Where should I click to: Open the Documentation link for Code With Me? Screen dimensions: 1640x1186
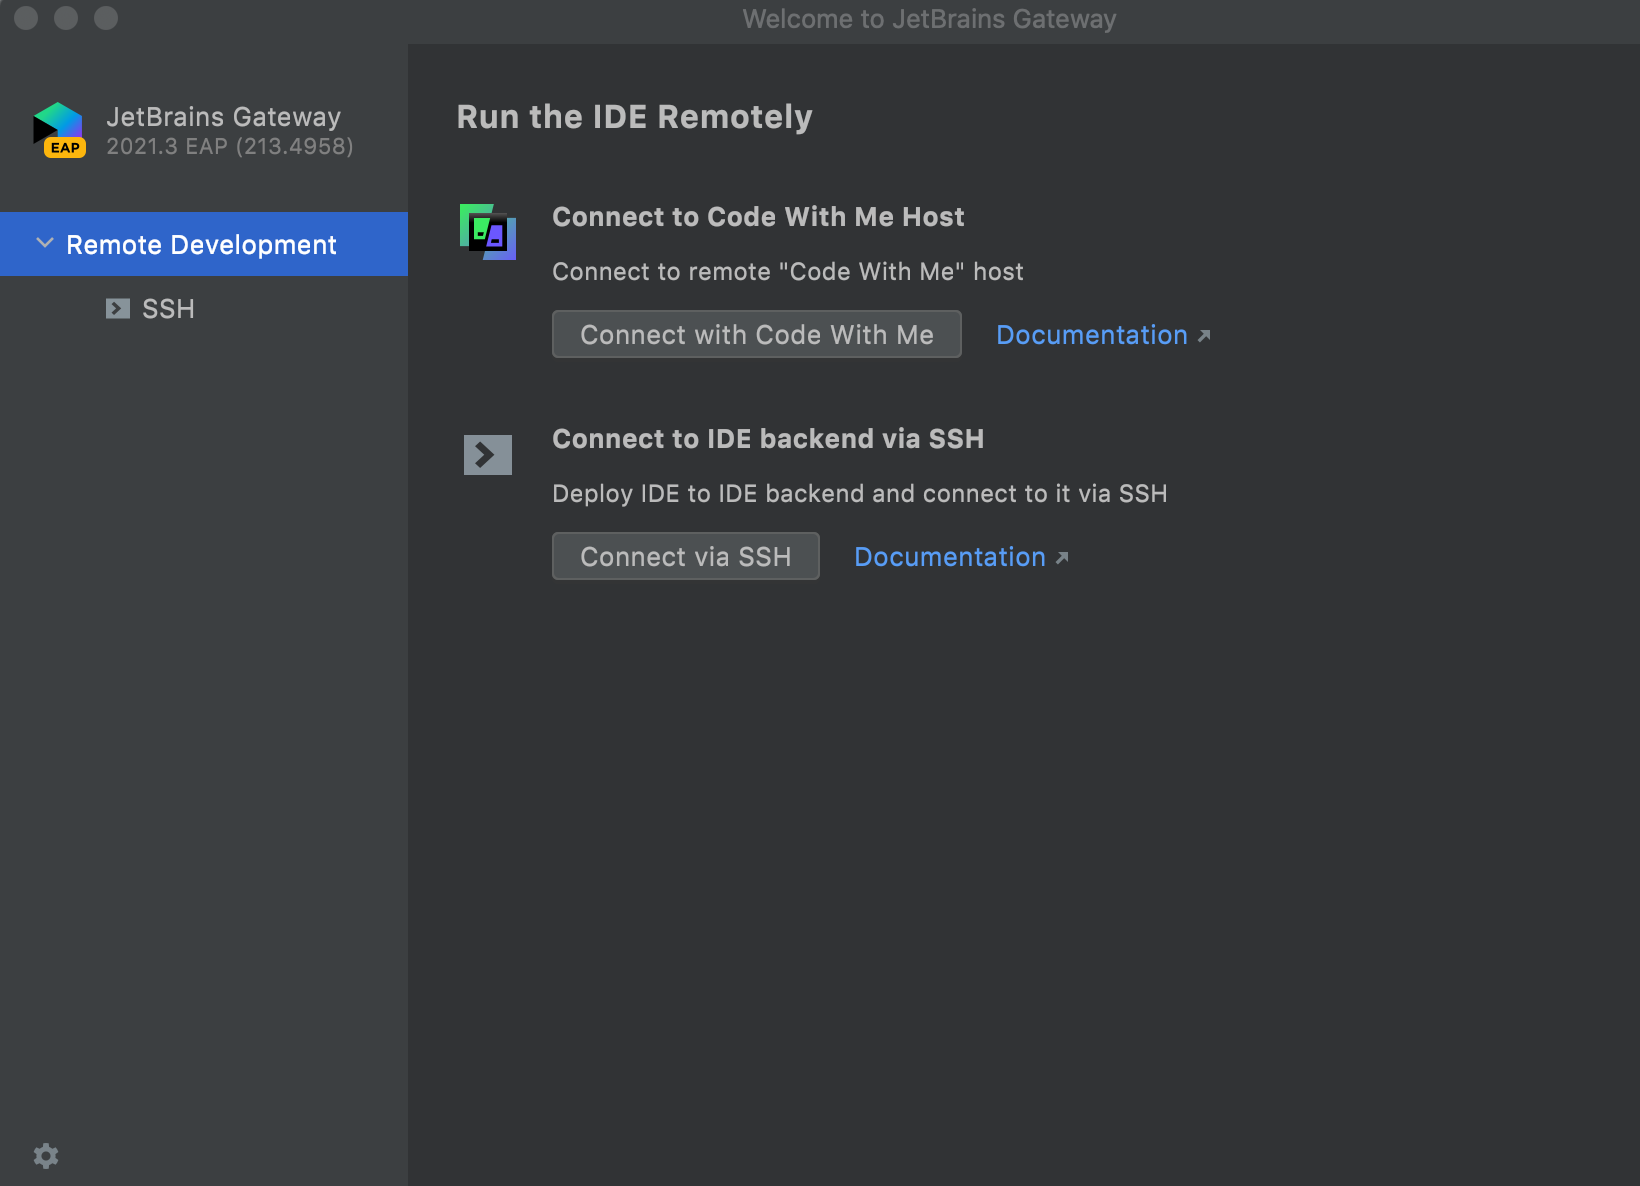[1091, 335]
